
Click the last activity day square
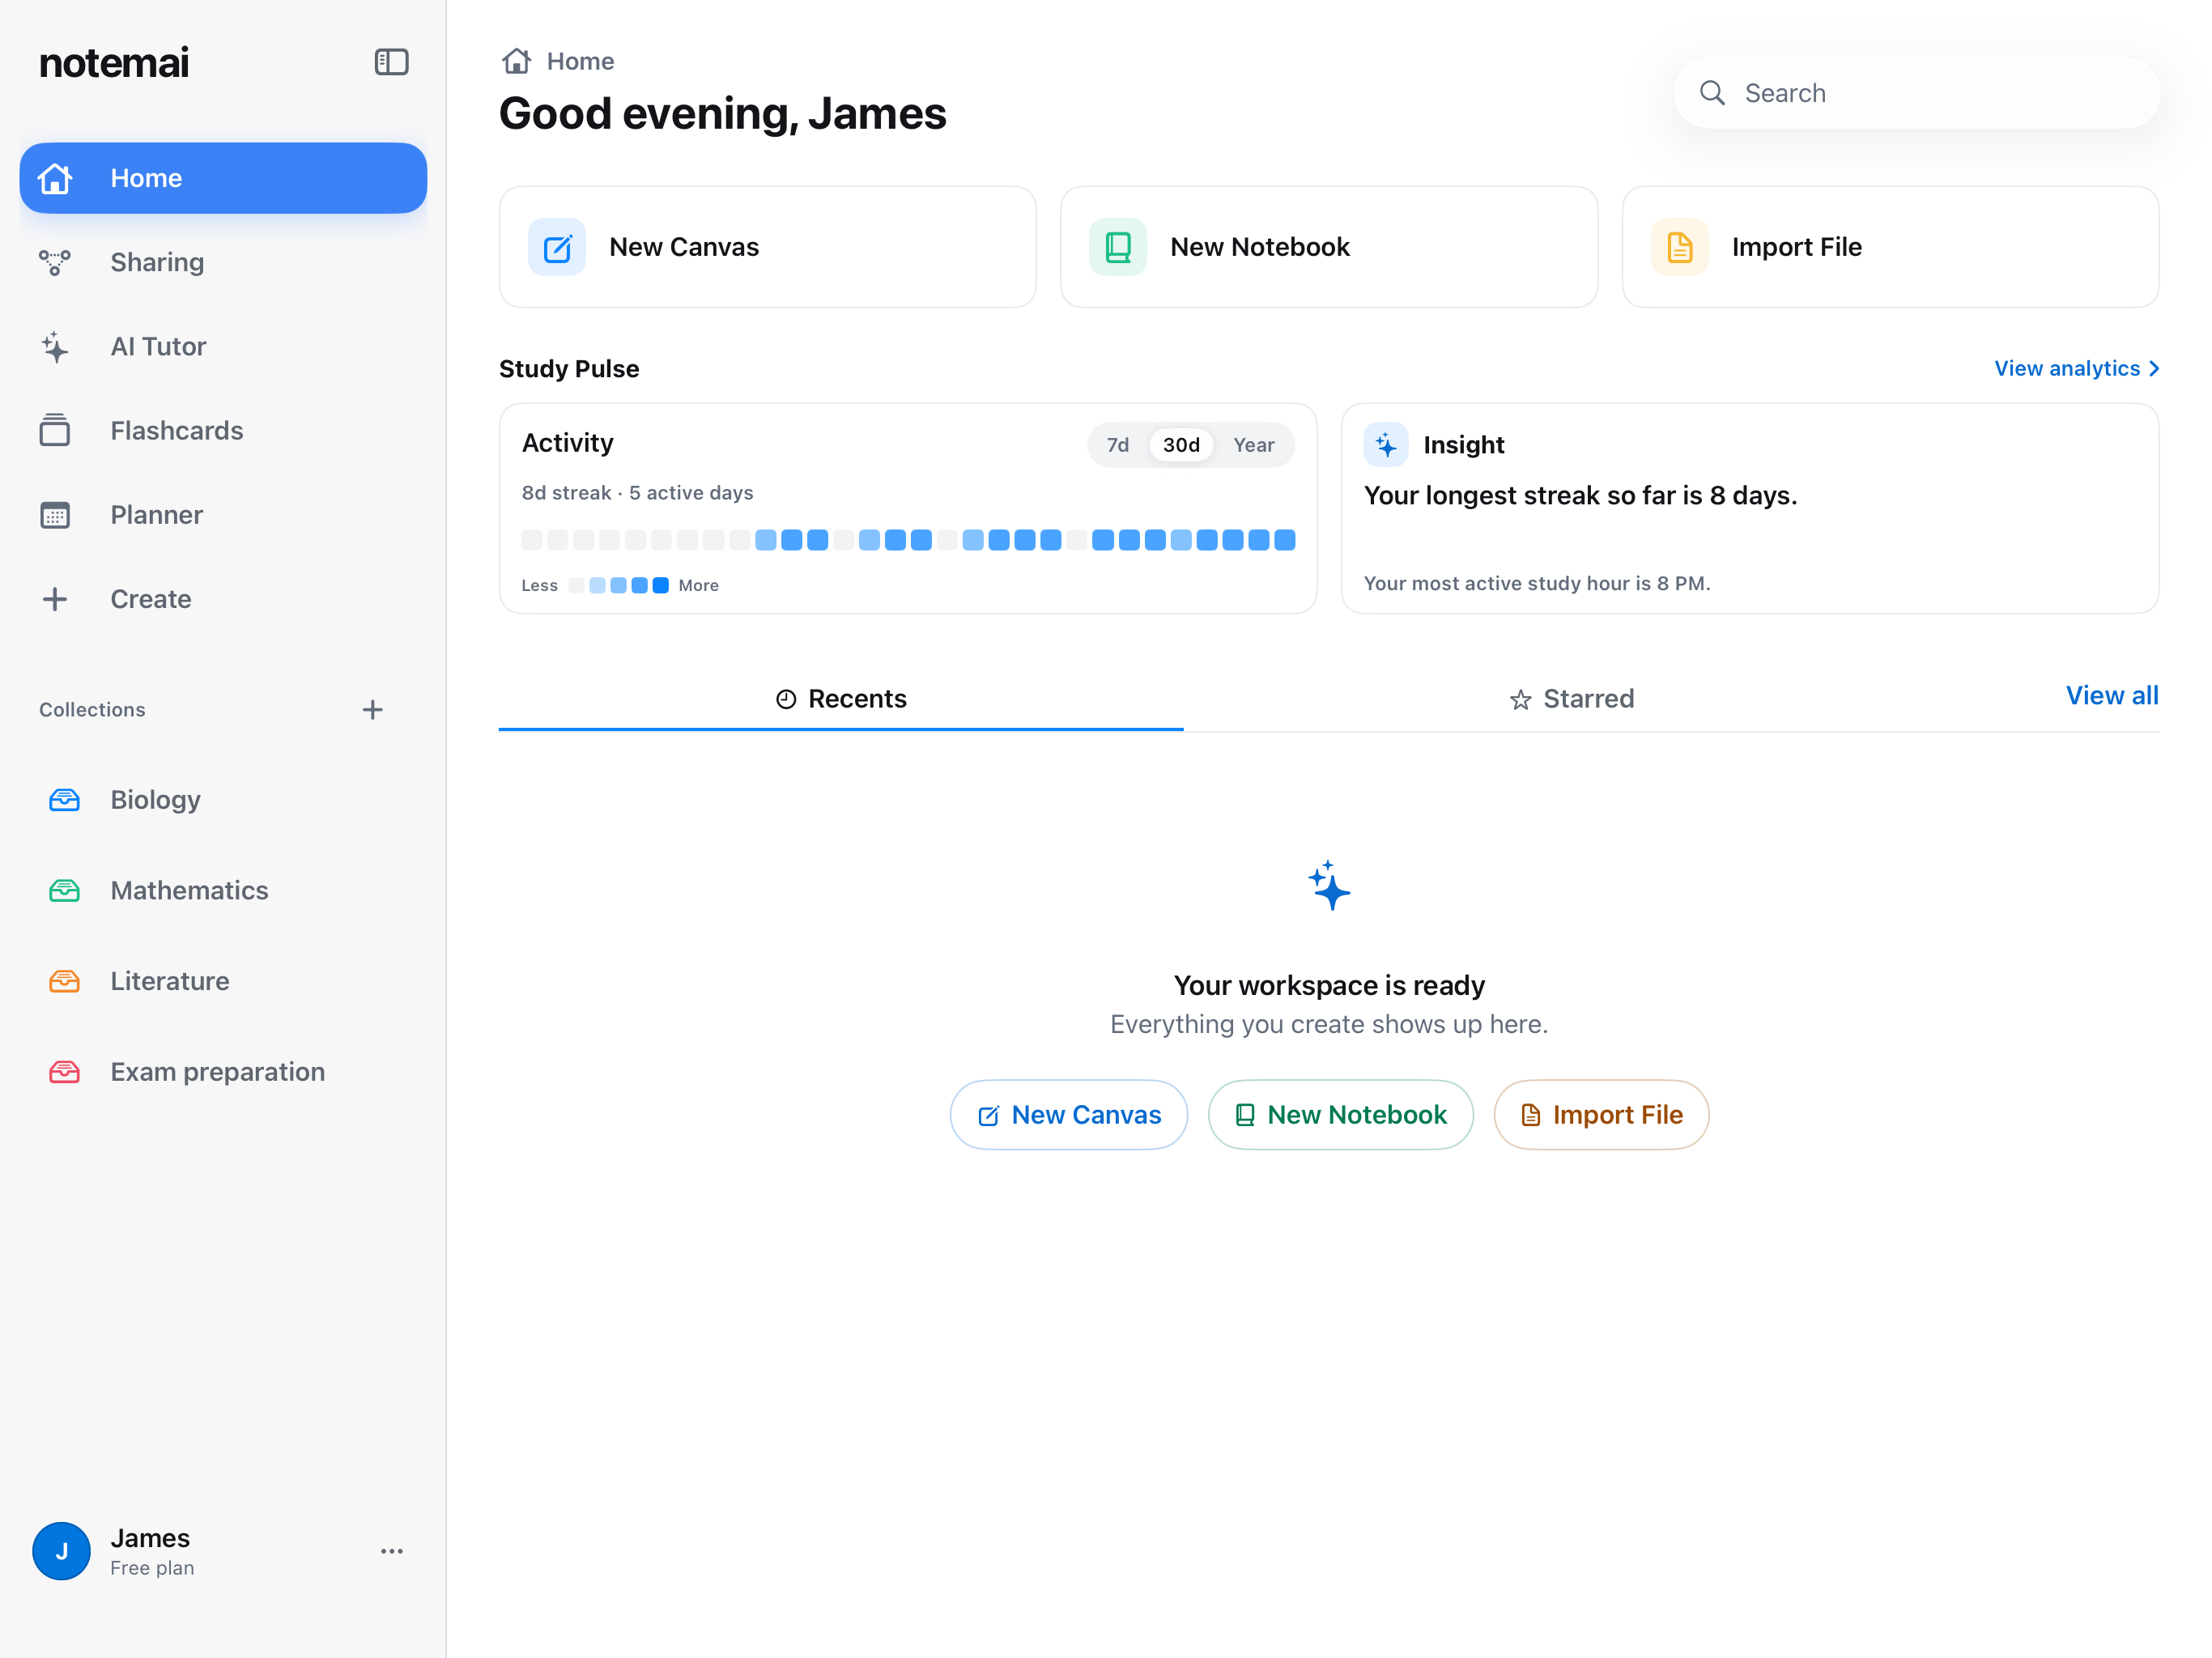[x=1285, y=540]
